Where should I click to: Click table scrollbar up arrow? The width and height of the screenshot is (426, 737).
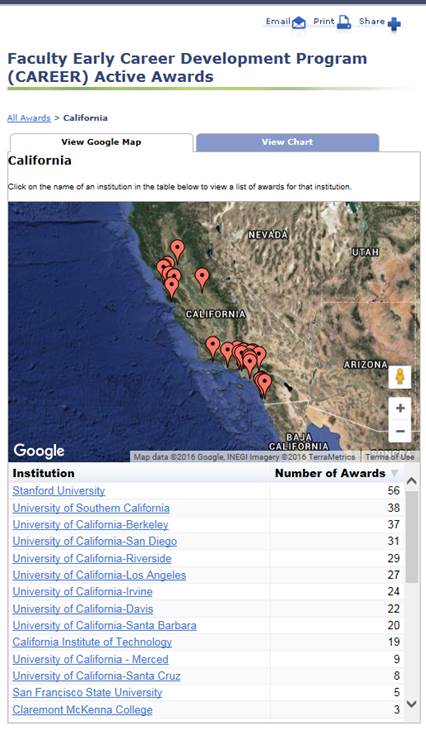point(411,481)
